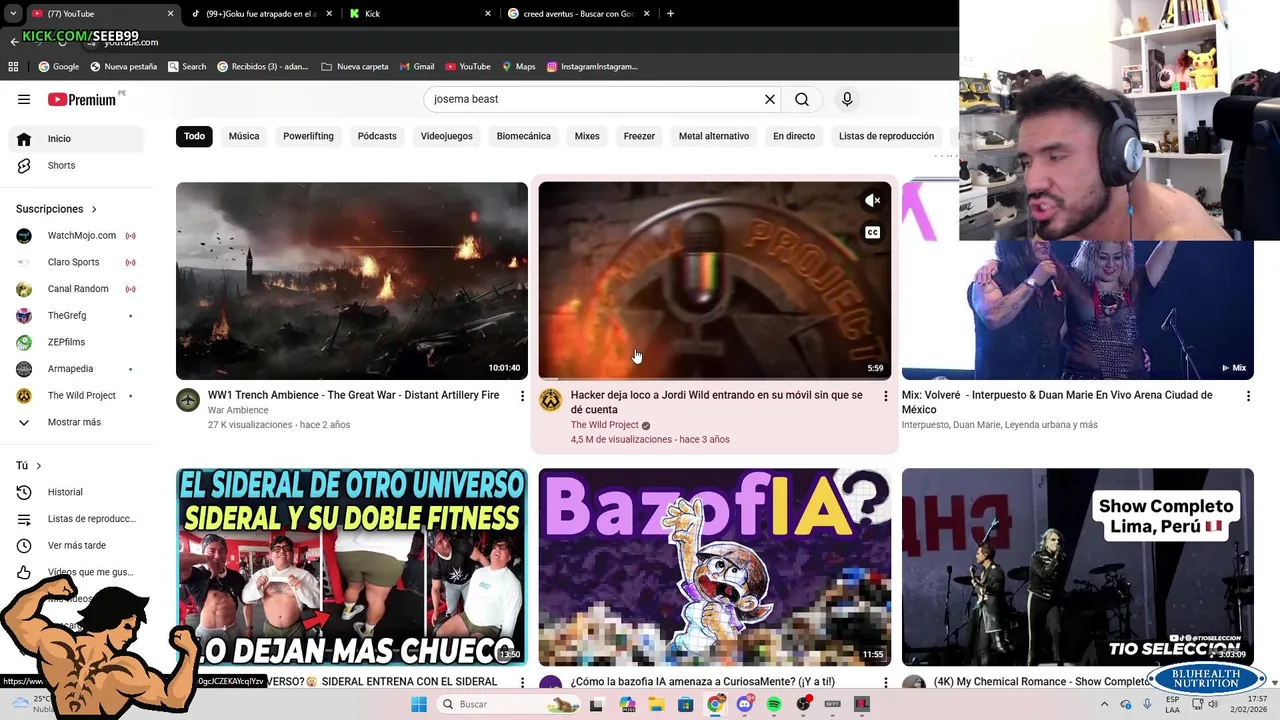Open the Armapedia subscription
1280x720 pixels.
[76, 369]
